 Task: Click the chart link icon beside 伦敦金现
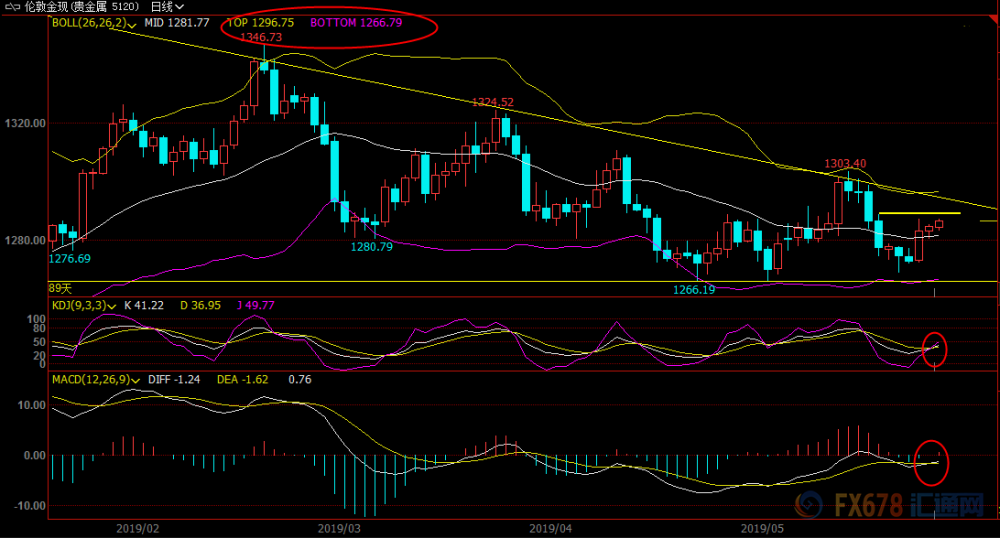[12, 7]
